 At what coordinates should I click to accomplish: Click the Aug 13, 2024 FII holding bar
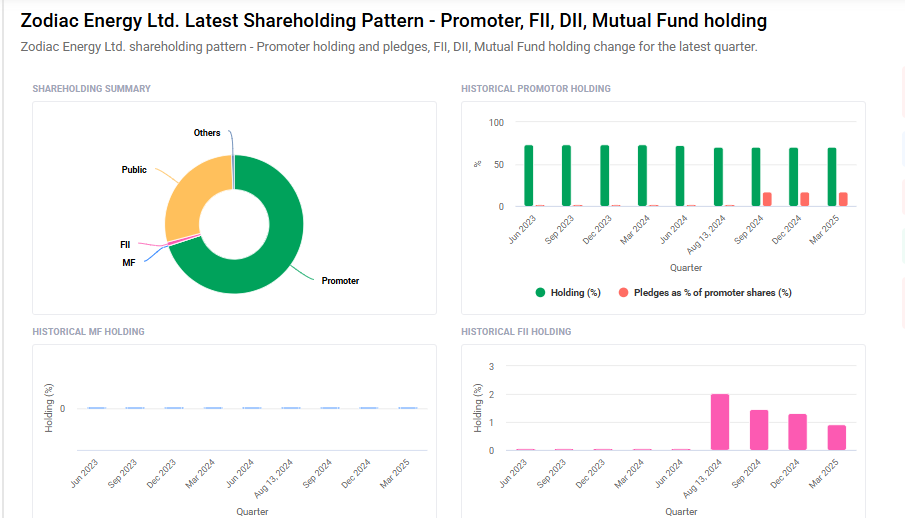(720, 422)
